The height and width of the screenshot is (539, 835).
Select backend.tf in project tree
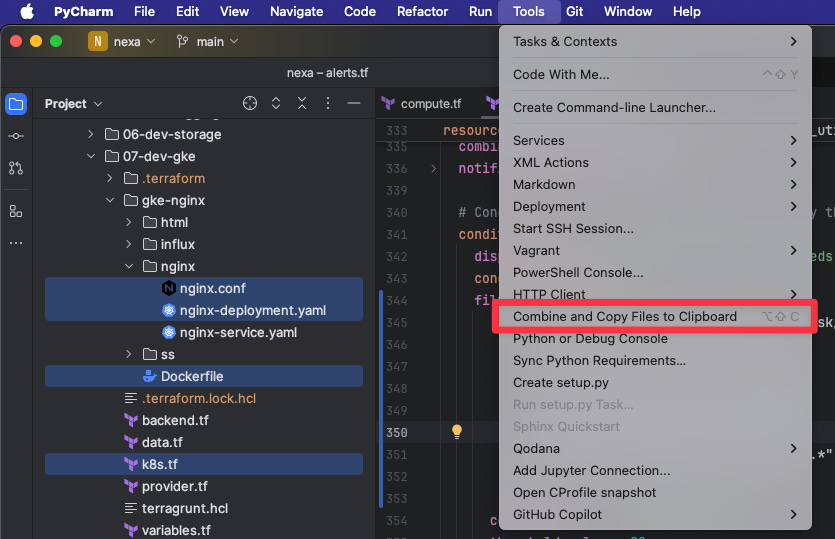[204, 420]
